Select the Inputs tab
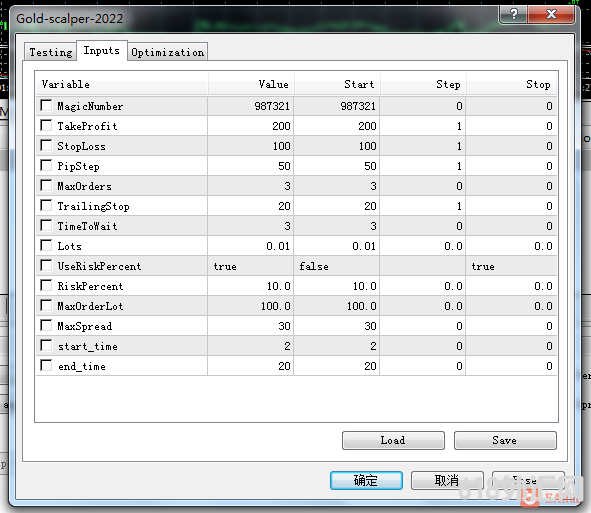 coord(102,51)
